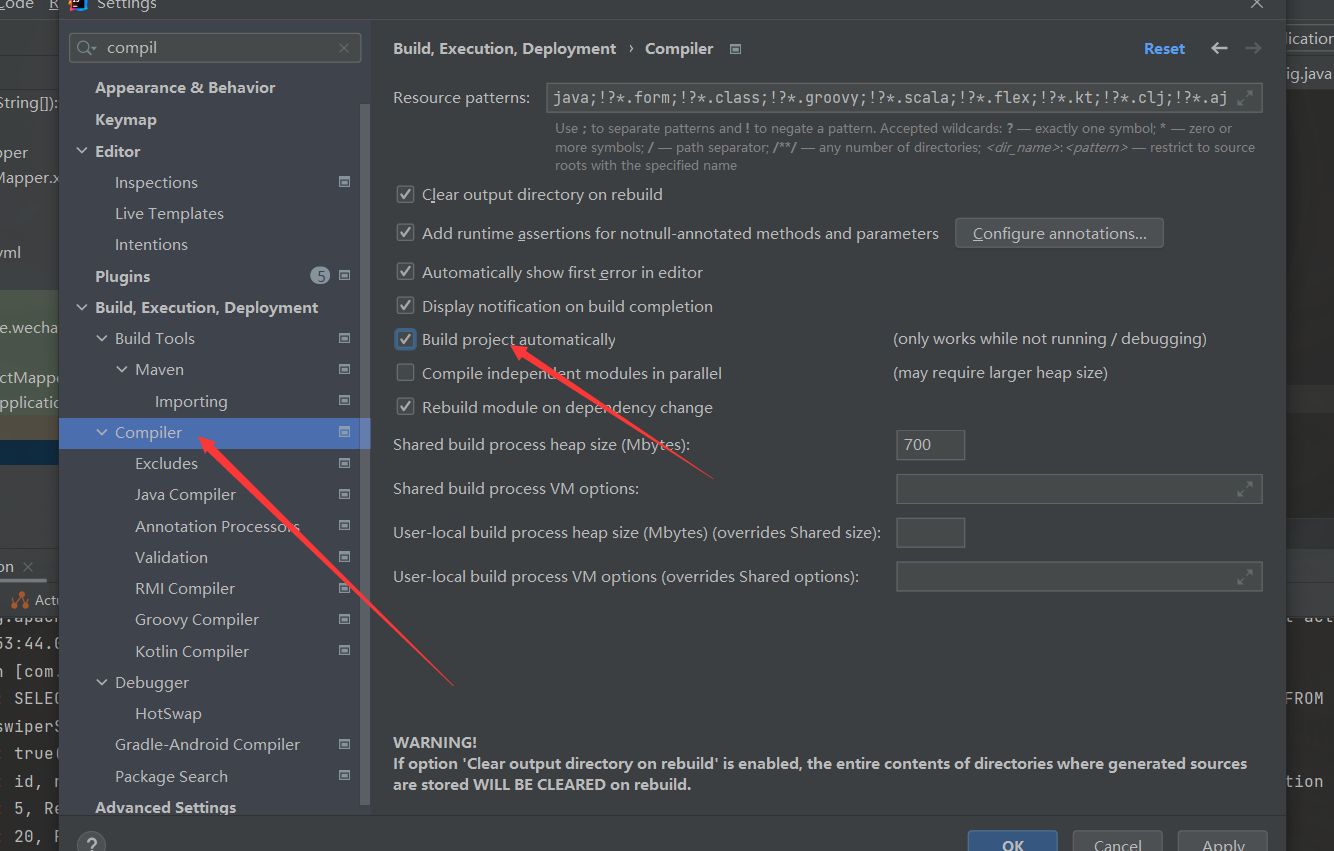Click project-level icon beside Build Tools

click(344, 338)
